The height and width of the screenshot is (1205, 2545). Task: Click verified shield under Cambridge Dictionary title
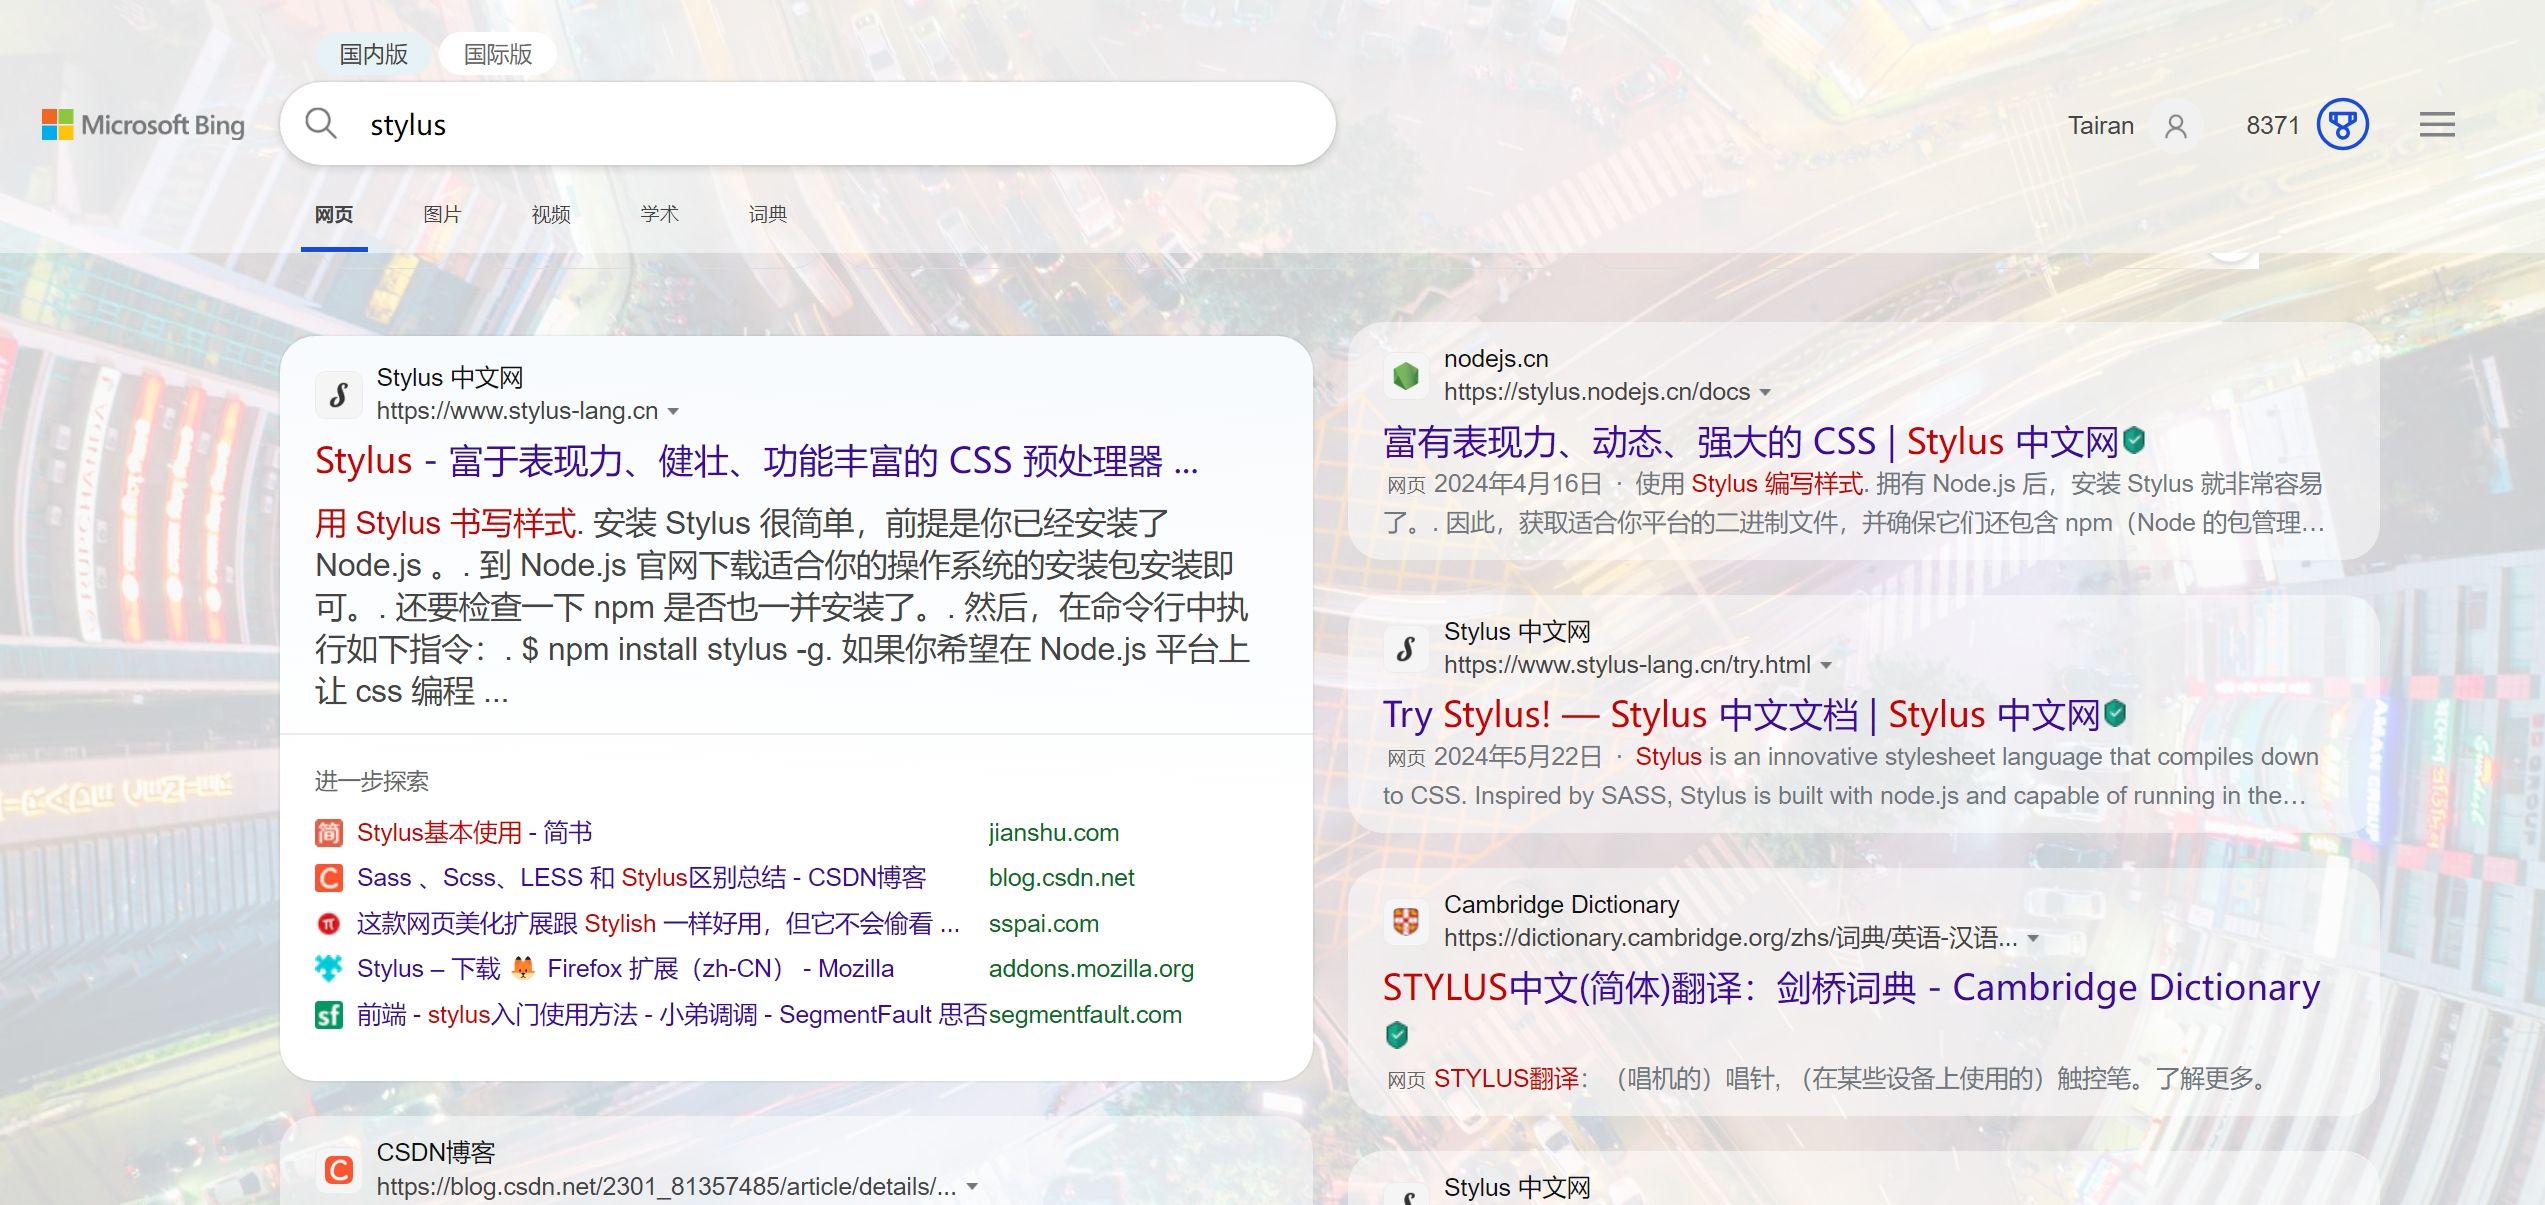click(1397, 1035)
